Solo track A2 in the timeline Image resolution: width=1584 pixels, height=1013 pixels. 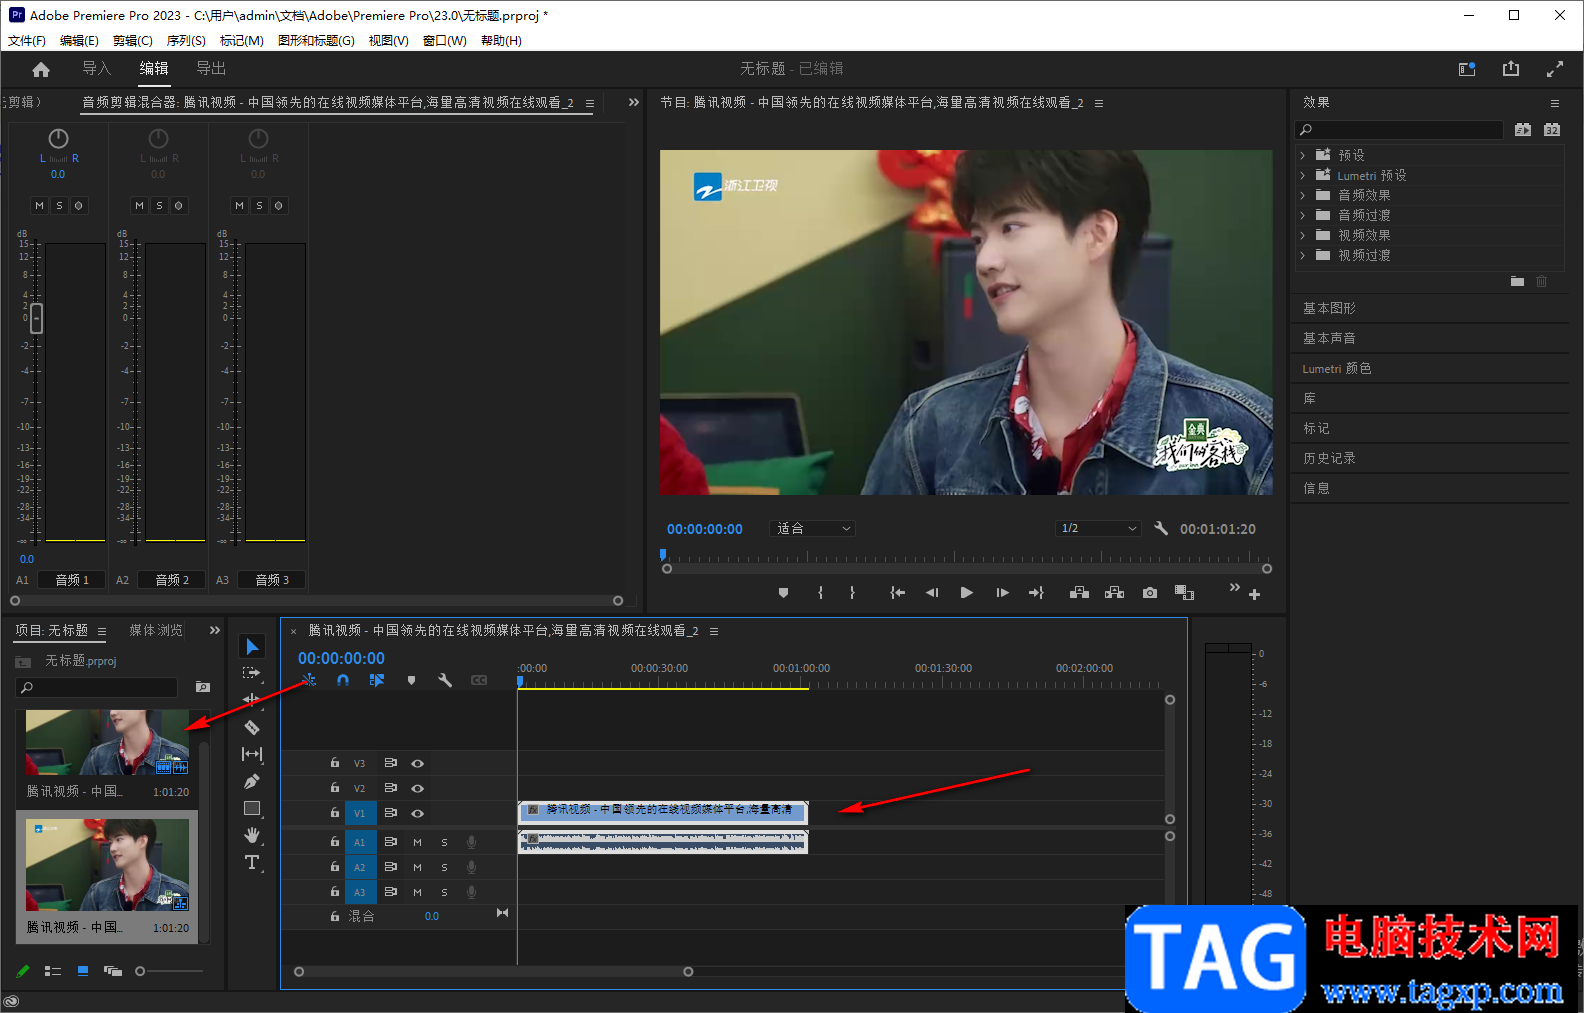[444, 867]
